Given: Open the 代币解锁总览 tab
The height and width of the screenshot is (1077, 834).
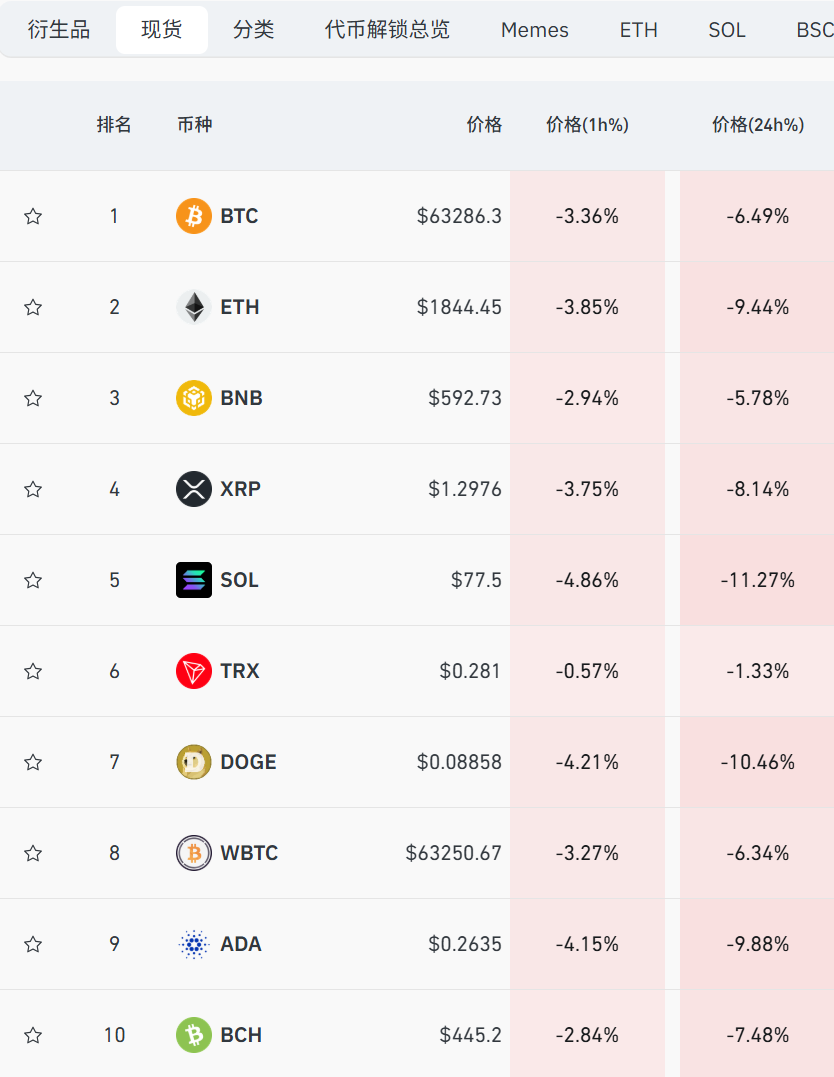Looking at the screenshot, I should 387,30.
